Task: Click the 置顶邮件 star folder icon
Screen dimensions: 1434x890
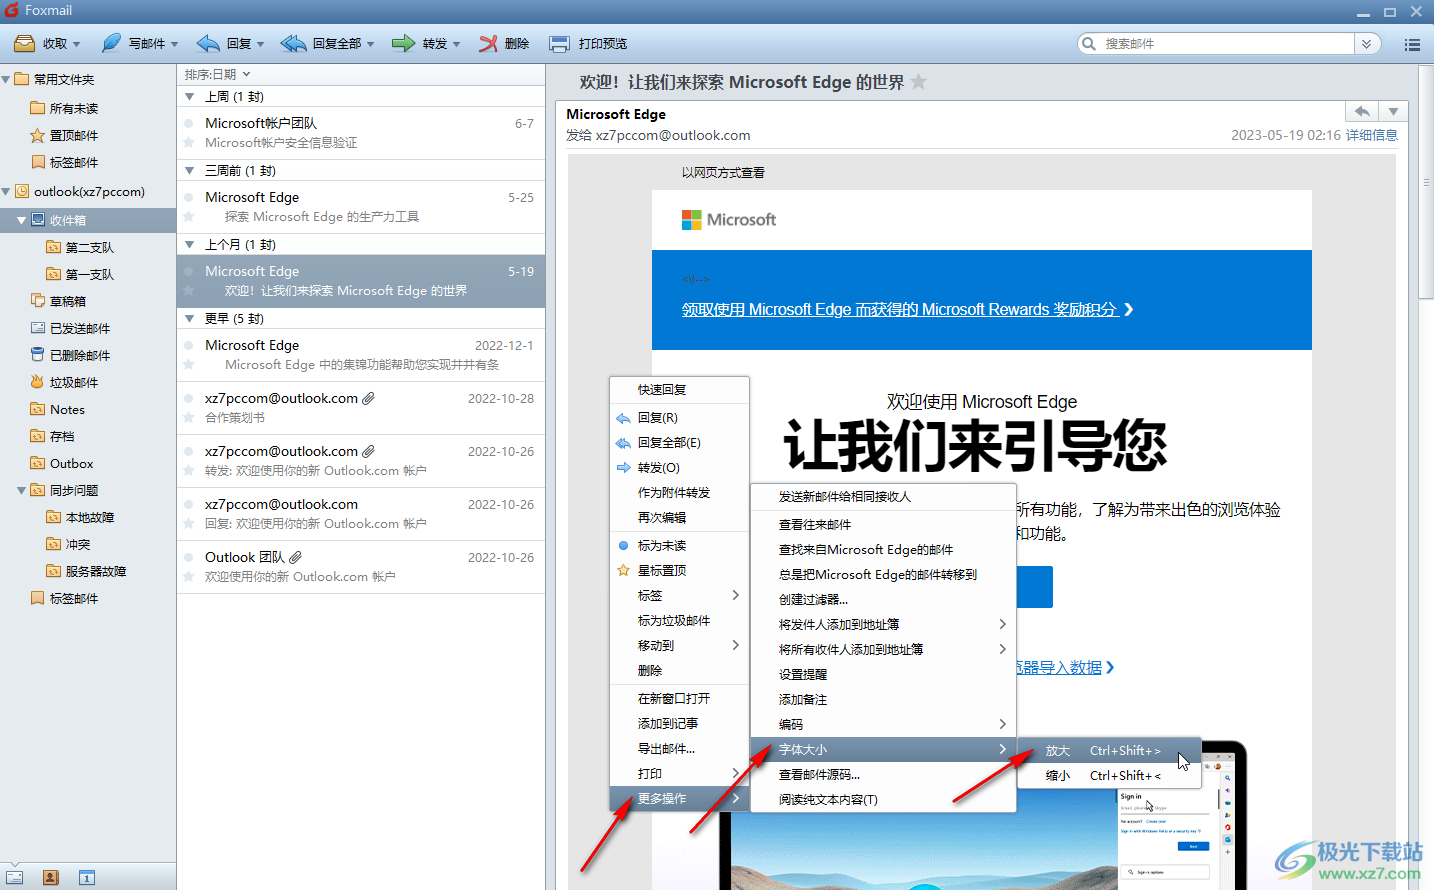Action: pyautogui.click(x=38, y=135)
